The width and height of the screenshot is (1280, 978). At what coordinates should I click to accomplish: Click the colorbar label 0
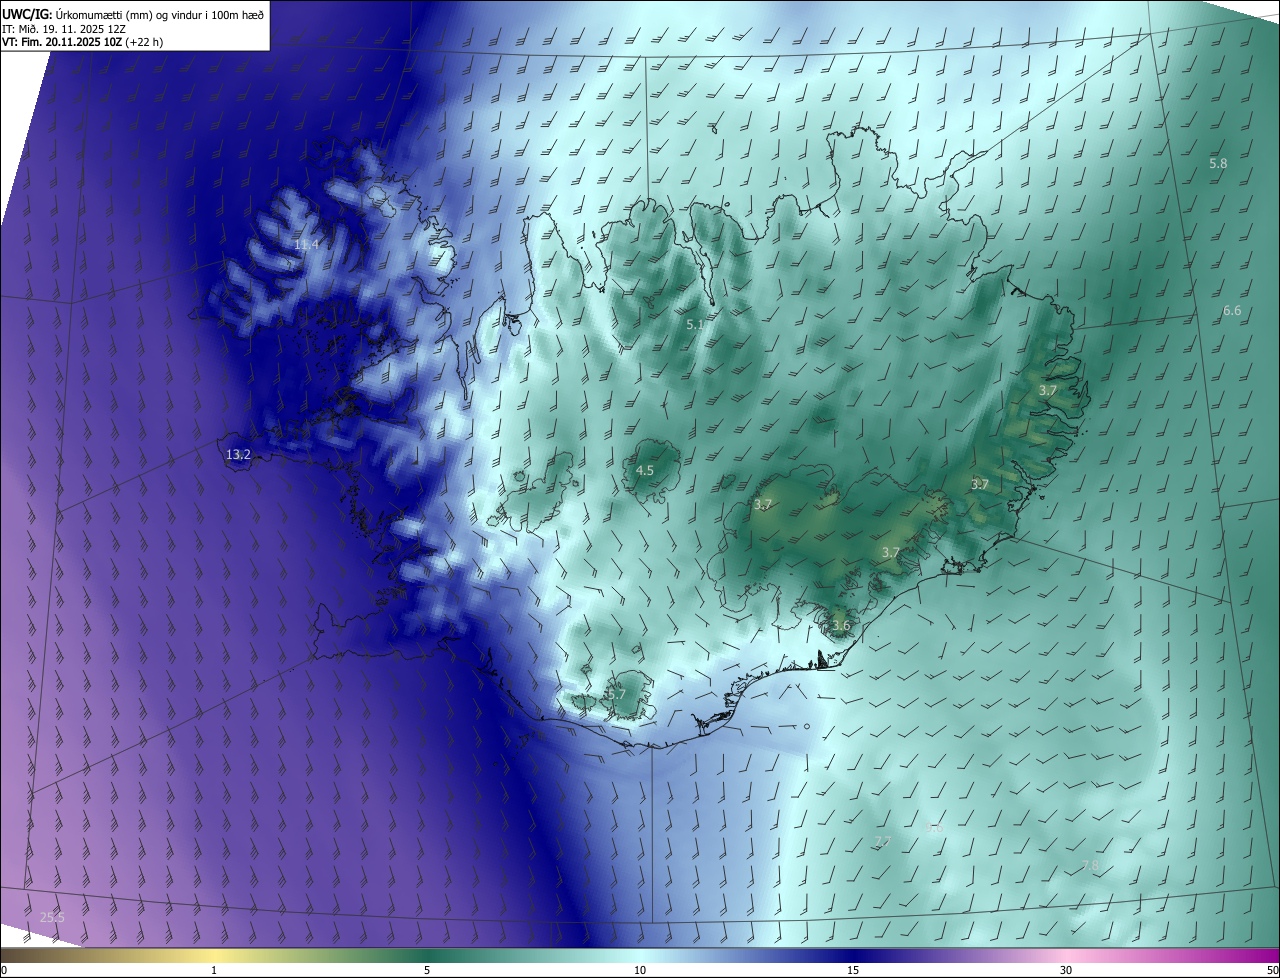(4, 970)
